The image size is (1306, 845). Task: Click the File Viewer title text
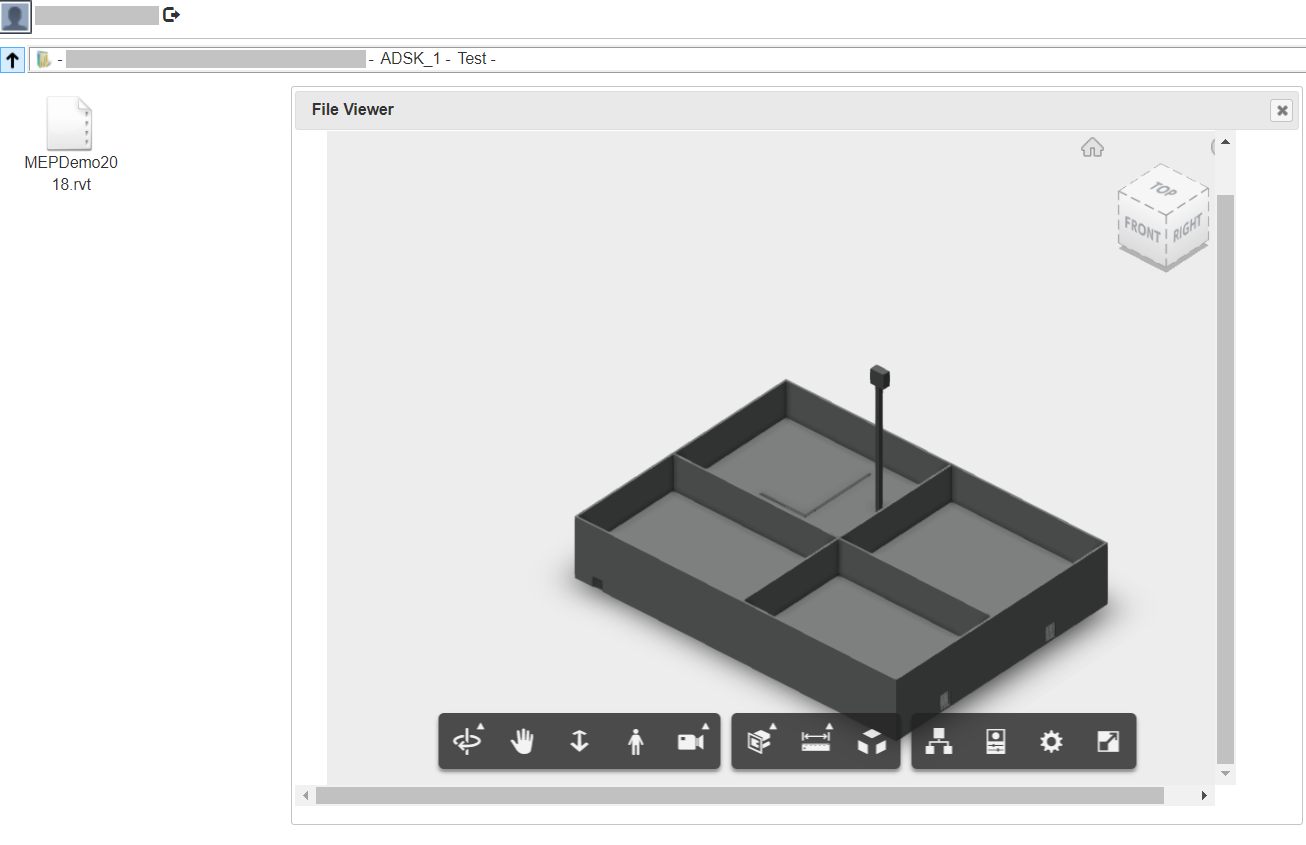click(353, 110)
